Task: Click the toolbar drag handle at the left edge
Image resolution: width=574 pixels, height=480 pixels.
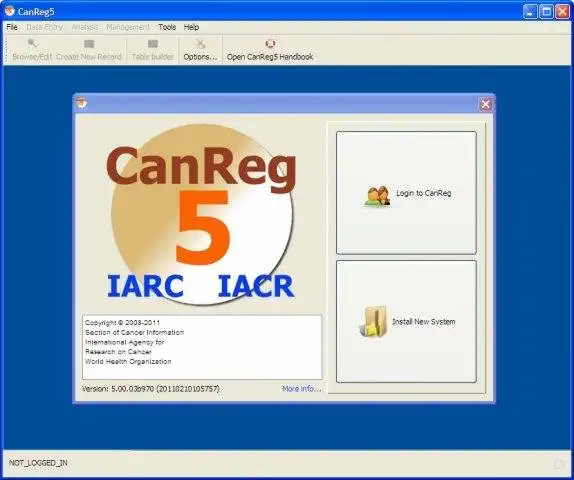Action: point(6,49)
